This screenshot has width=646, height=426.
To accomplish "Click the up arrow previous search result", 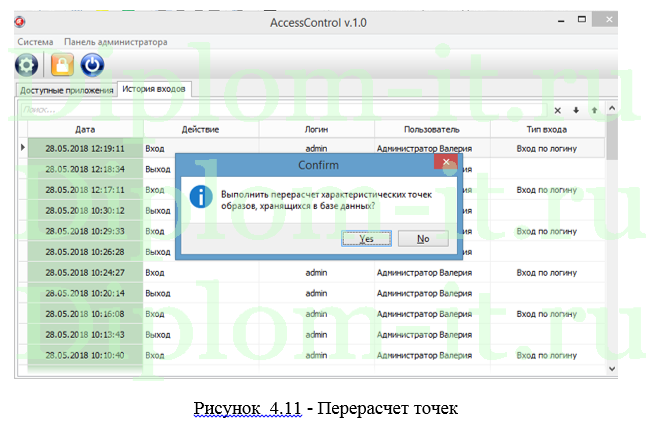I will click(594, 110).
